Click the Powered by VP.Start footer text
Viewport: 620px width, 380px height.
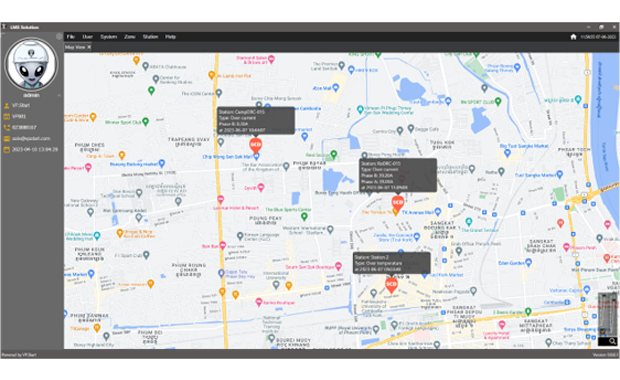point(19,355)
